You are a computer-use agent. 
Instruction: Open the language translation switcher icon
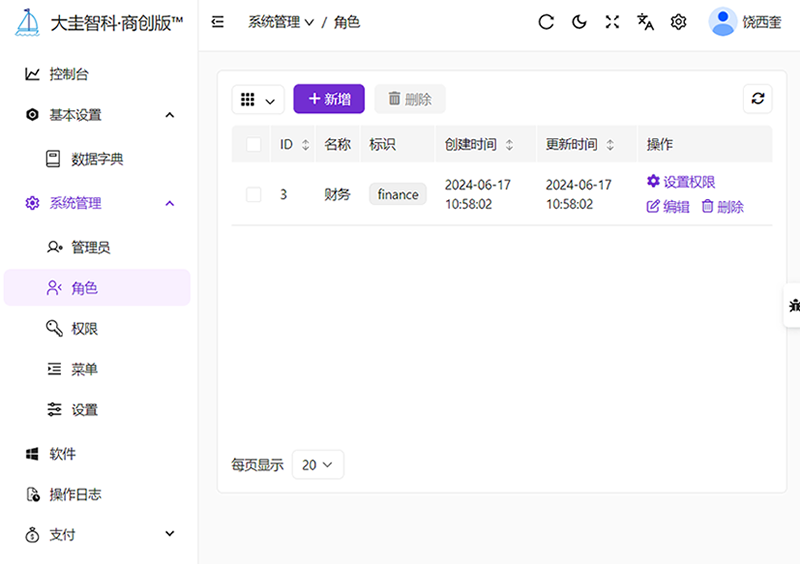(x=645, y=22)
